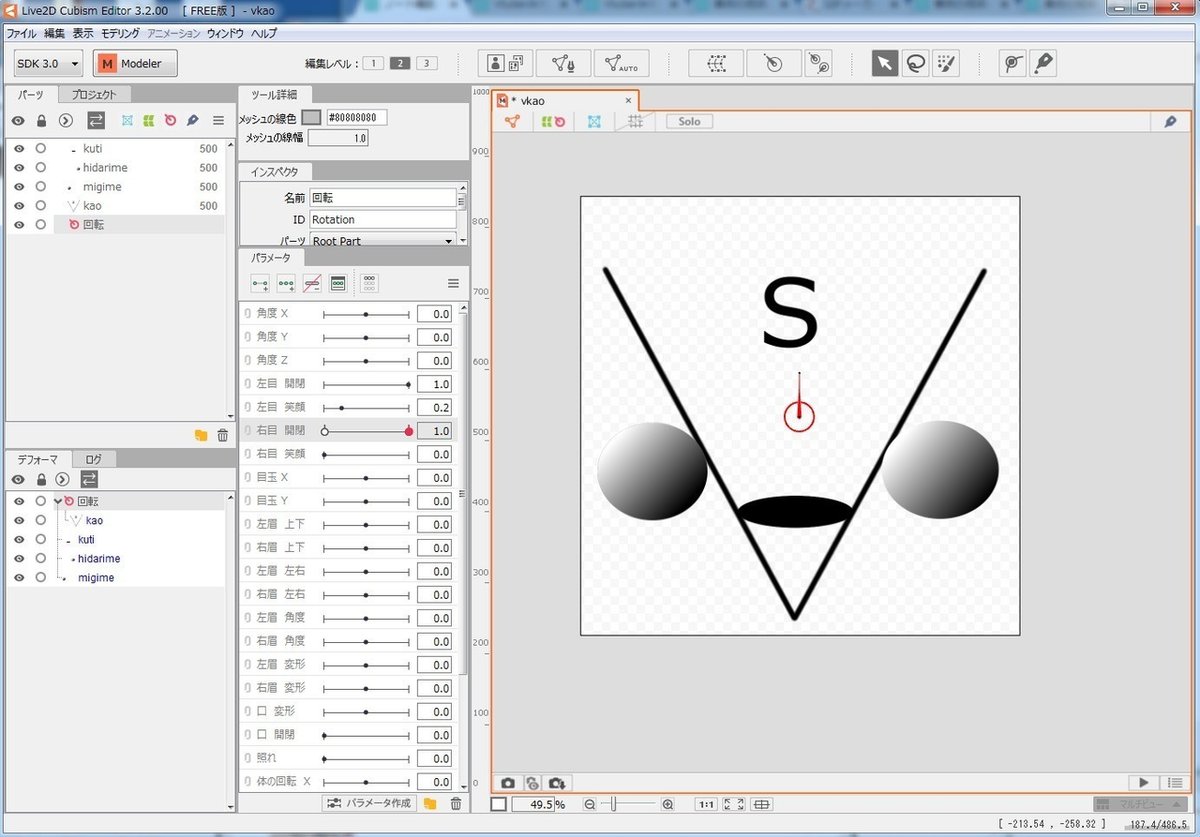Set edit level to 3
This screenshot has width=1200, height=837.
point(427,64)
